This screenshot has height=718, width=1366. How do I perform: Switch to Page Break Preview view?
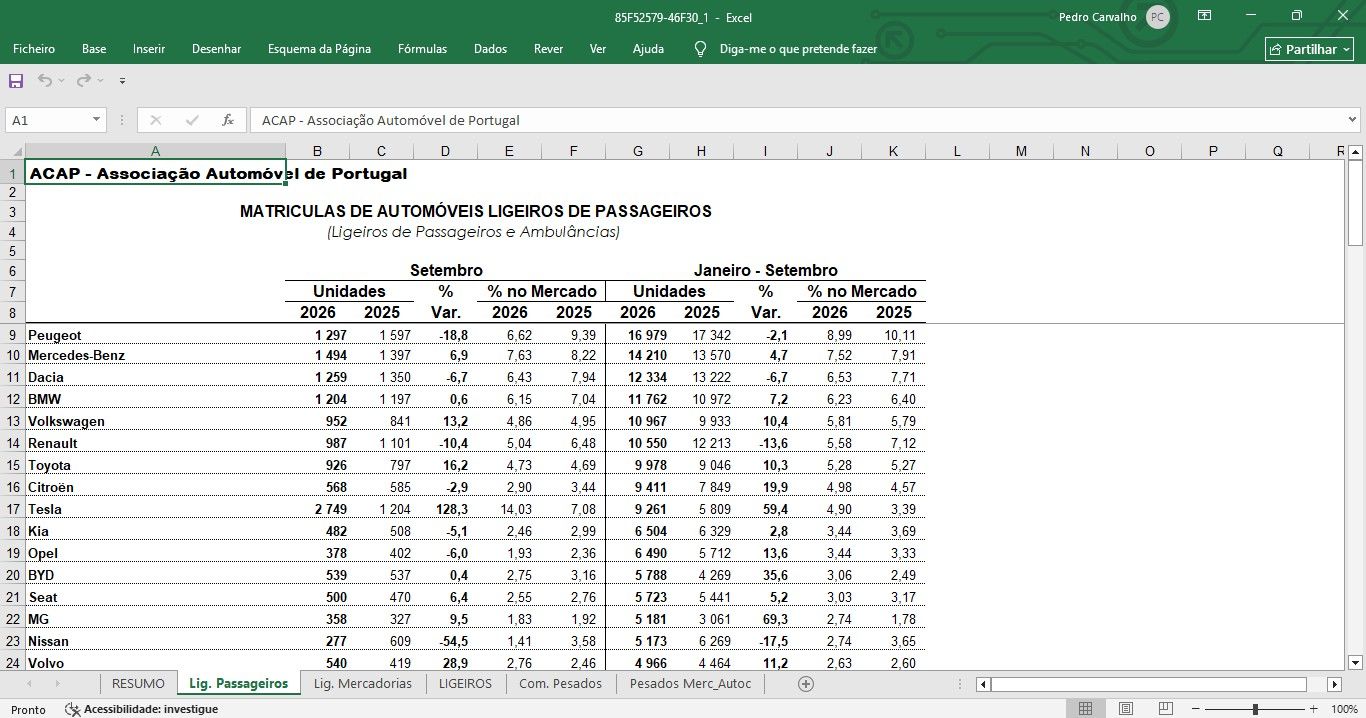click(x=1167, y=709)
